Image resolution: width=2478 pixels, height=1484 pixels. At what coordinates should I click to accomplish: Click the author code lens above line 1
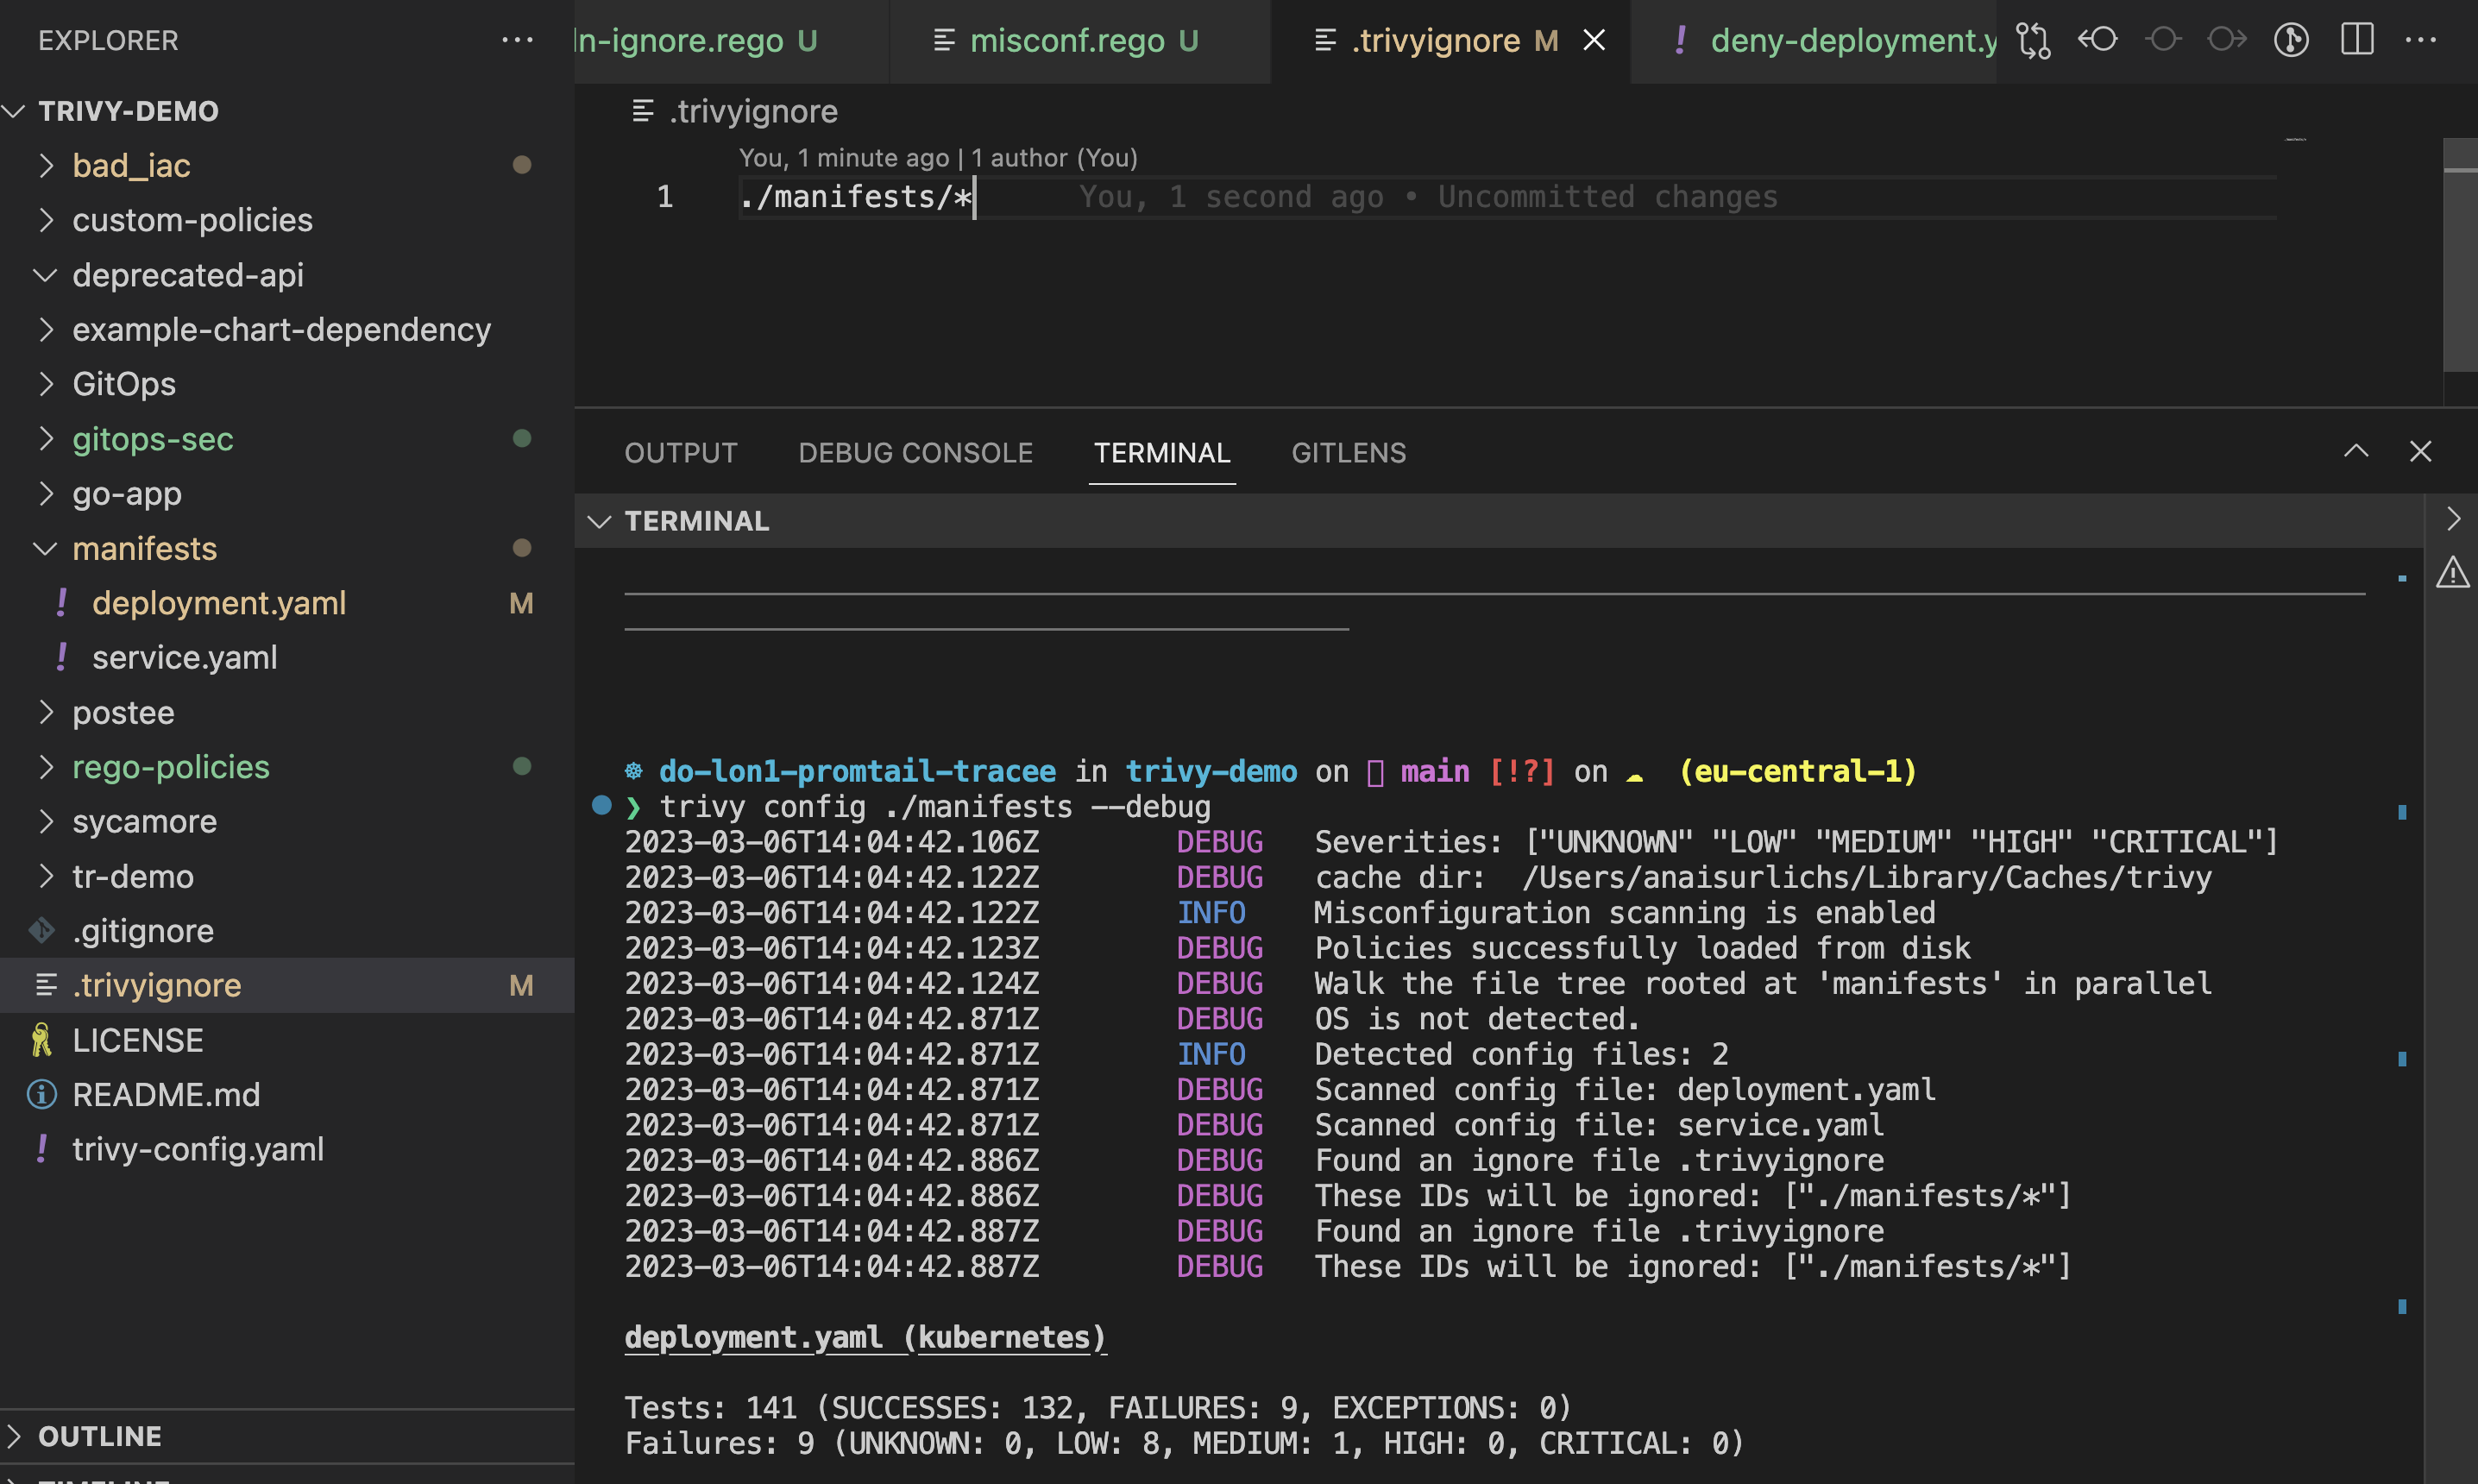click(938, 158)
